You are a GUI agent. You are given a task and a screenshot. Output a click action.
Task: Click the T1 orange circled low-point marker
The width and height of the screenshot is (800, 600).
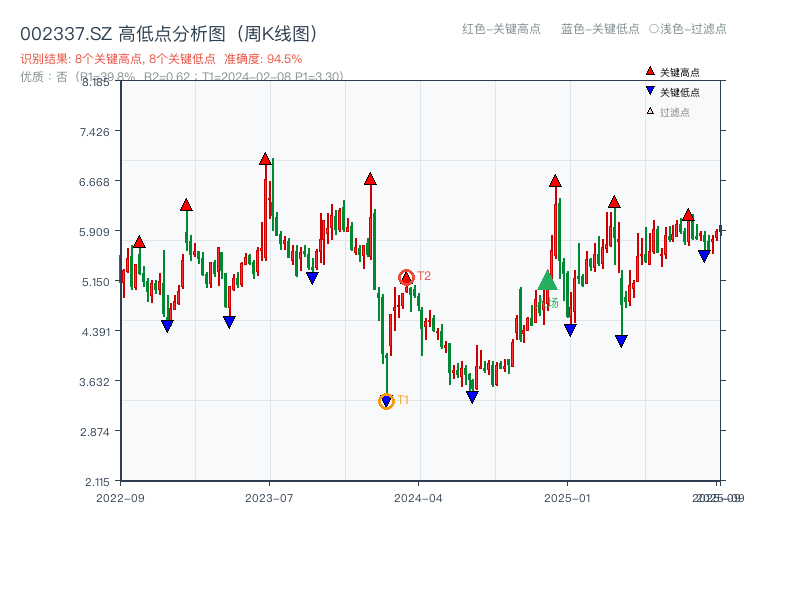[x=386, y=400]
